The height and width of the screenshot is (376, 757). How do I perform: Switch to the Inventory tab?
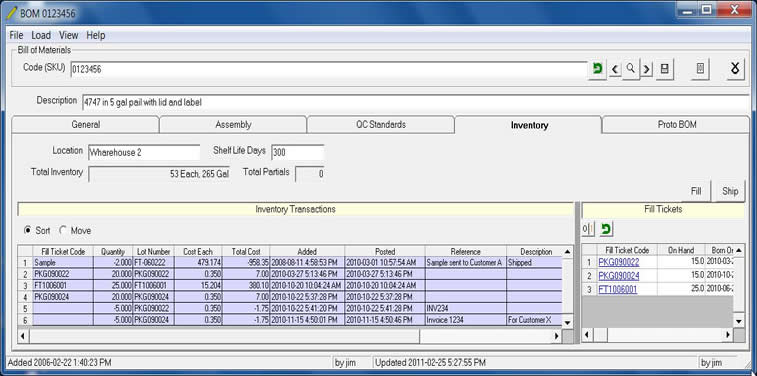(x=529, y=125)
